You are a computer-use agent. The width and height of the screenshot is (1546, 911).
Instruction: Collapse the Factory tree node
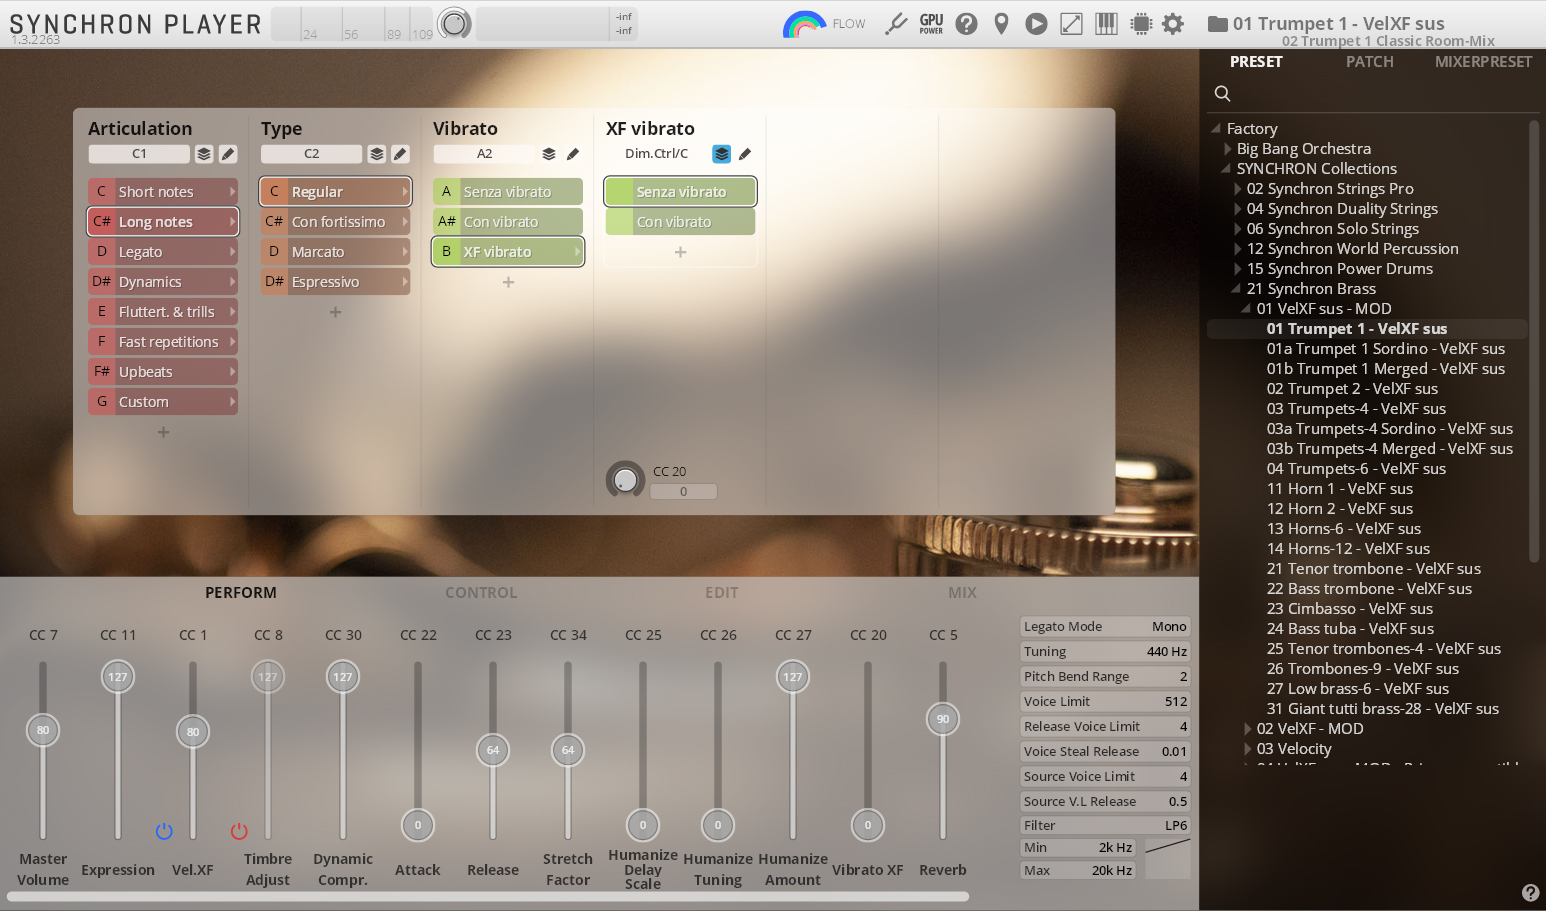1216,128
